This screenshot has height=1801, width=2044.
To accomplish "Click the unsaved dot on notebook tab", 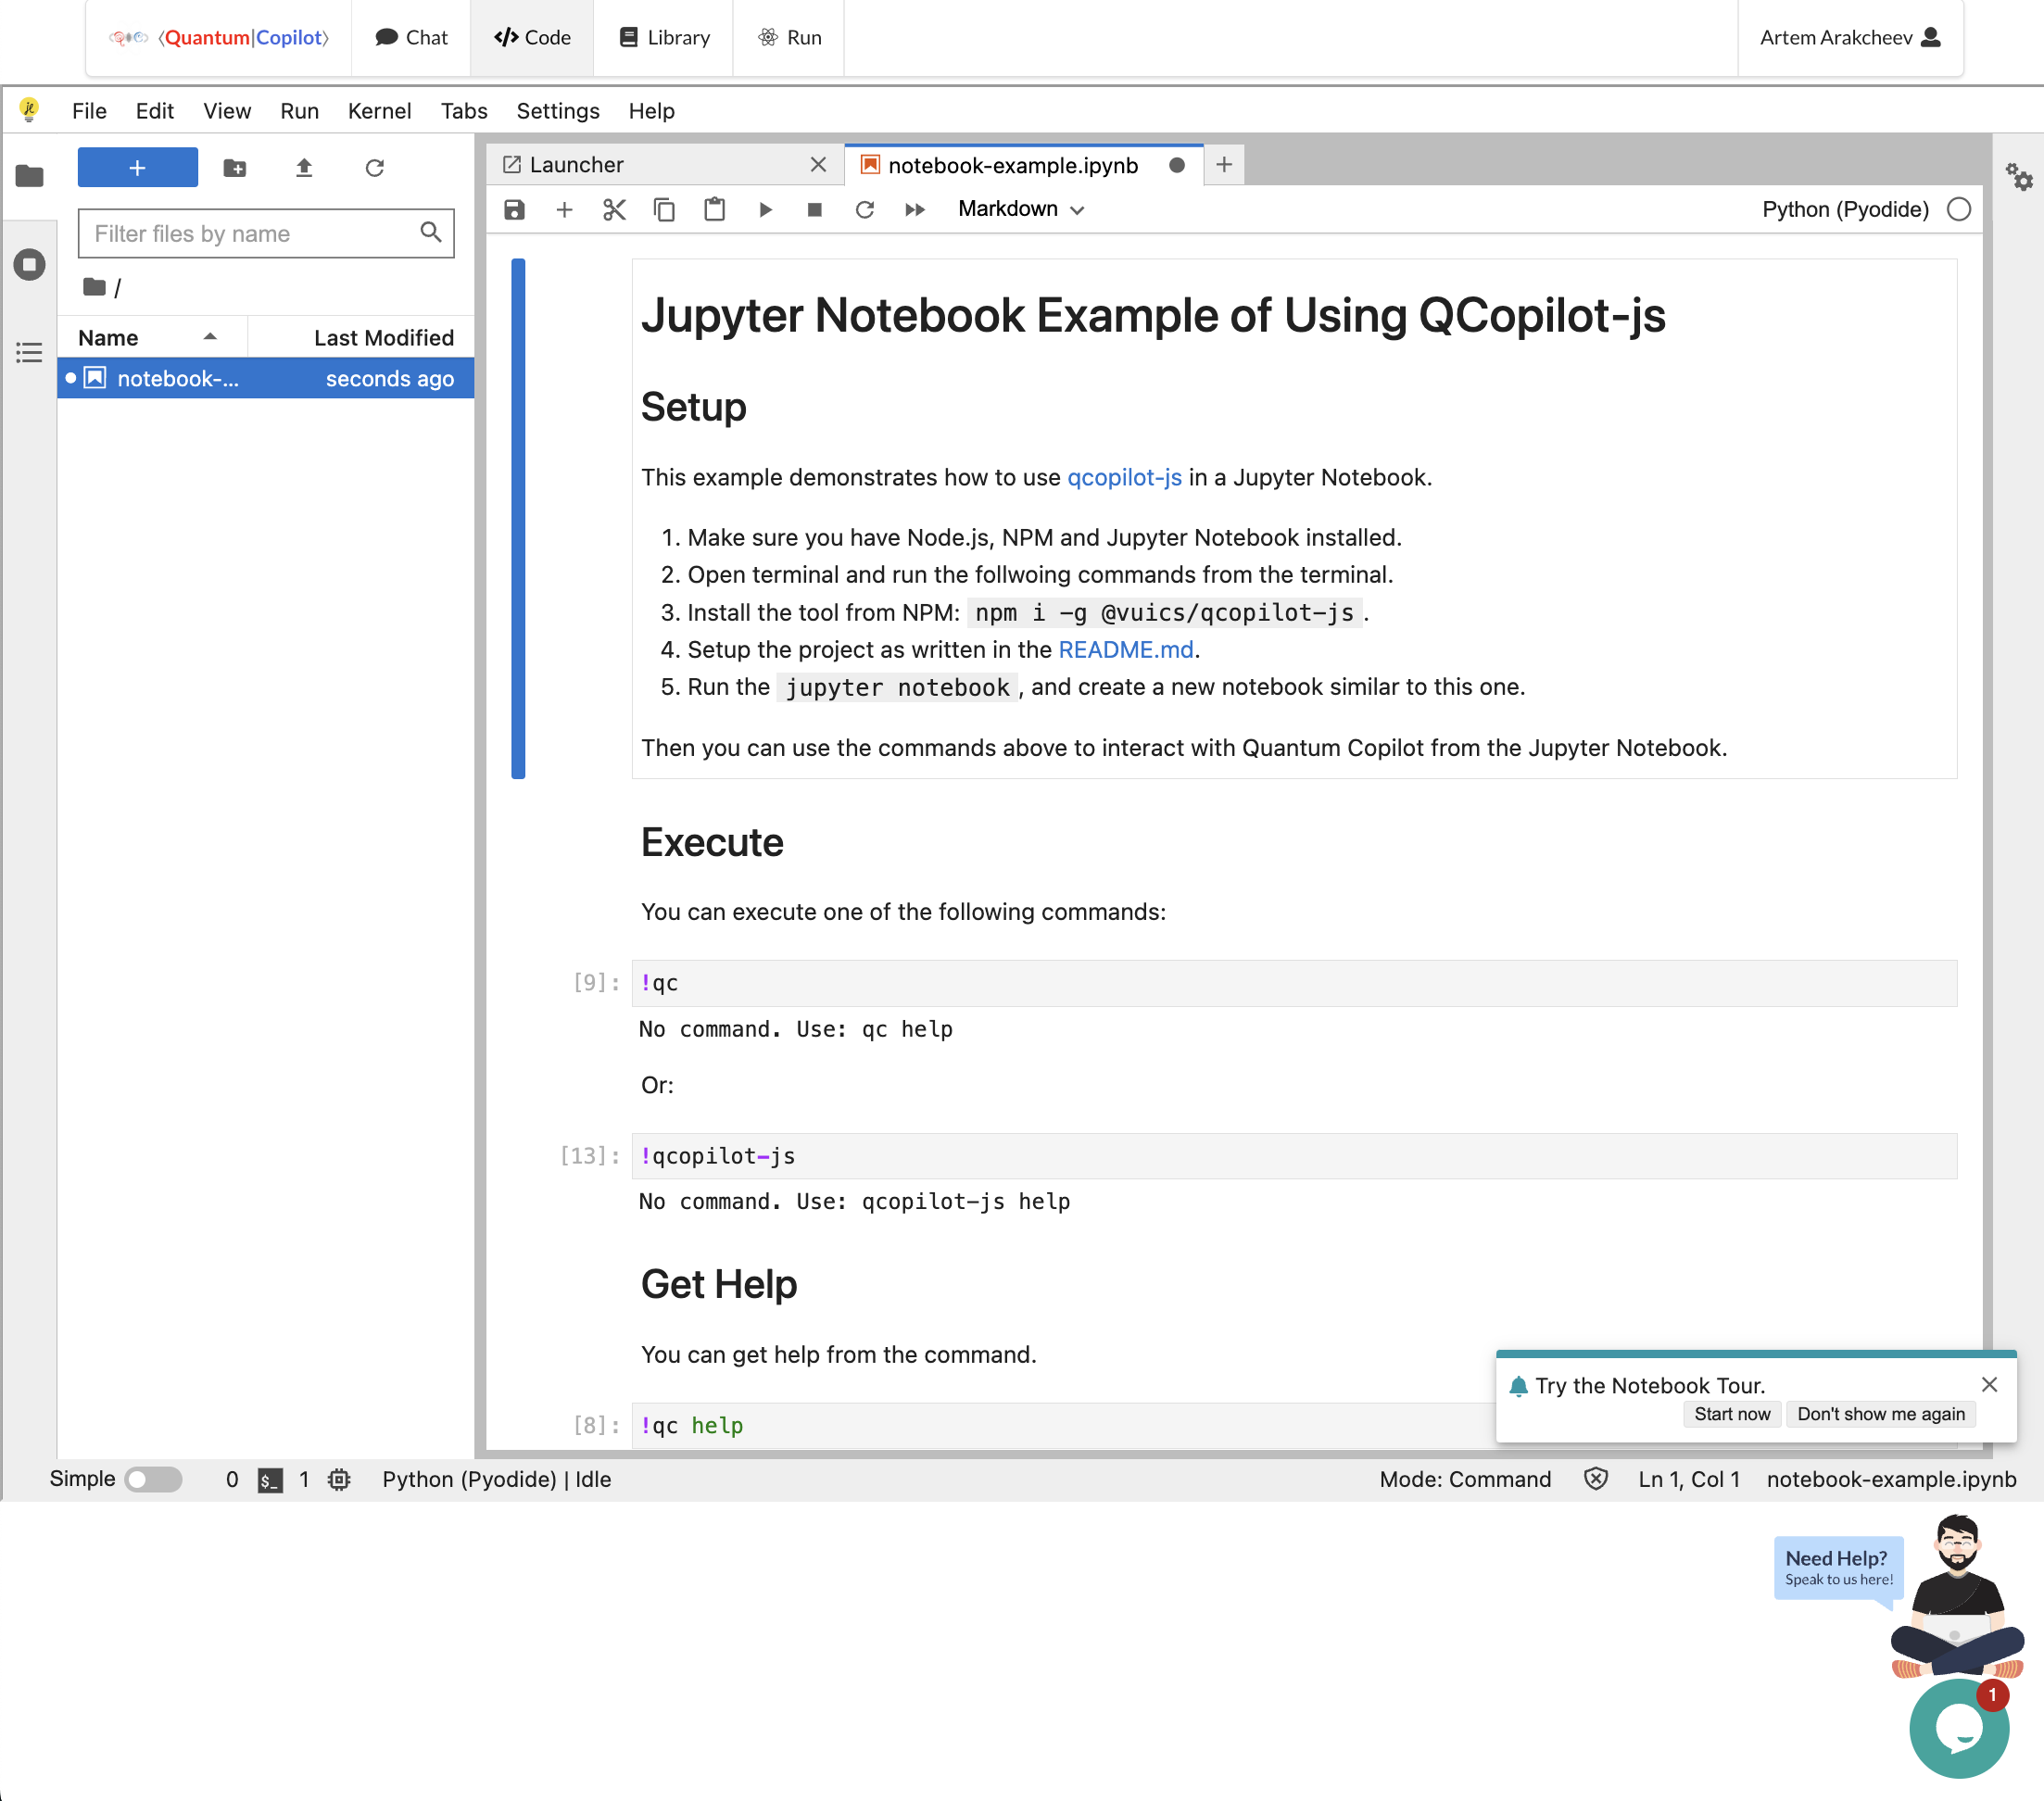I will pyautogui.click(x=1177, y=165).
